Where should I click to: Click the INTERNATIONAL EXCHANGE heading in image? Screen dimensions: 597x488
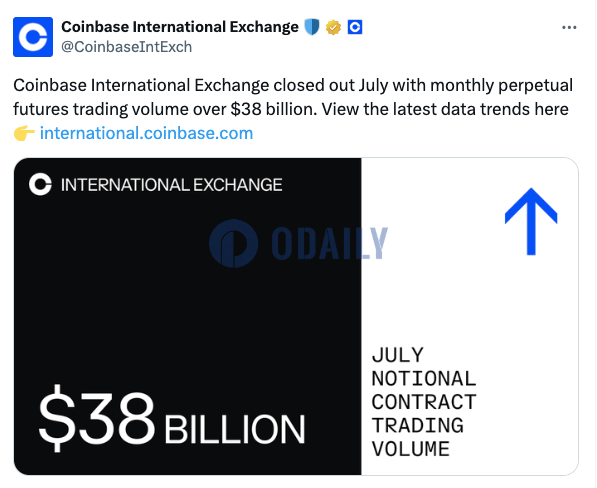[x=171, y=185]
